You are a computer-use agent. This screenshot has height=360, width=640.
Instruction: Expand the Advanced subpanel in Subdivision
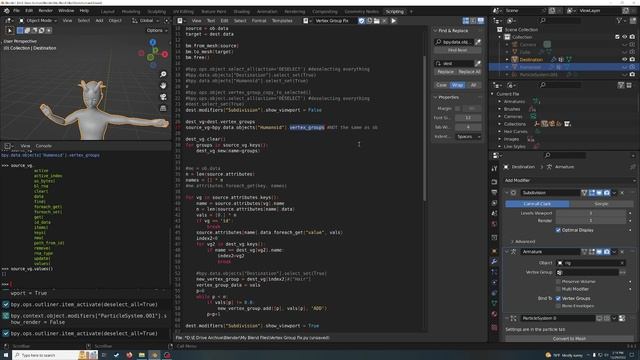pyautogui.click(x=524, y=242)
